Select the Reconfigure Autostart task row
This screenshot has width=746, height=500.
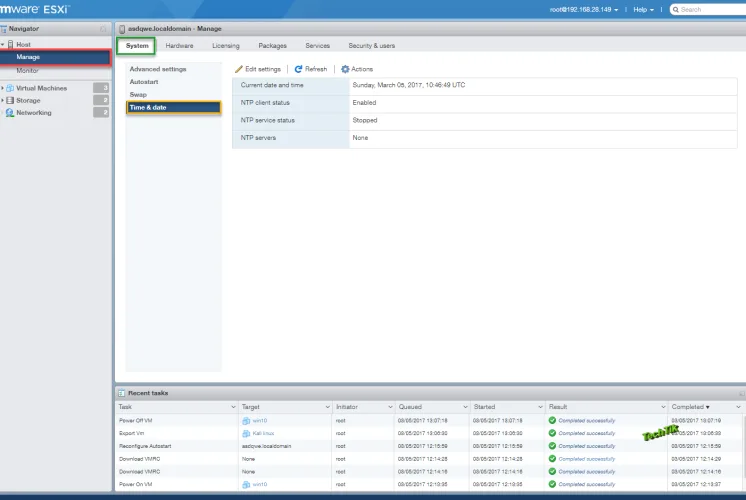[430, 446]
